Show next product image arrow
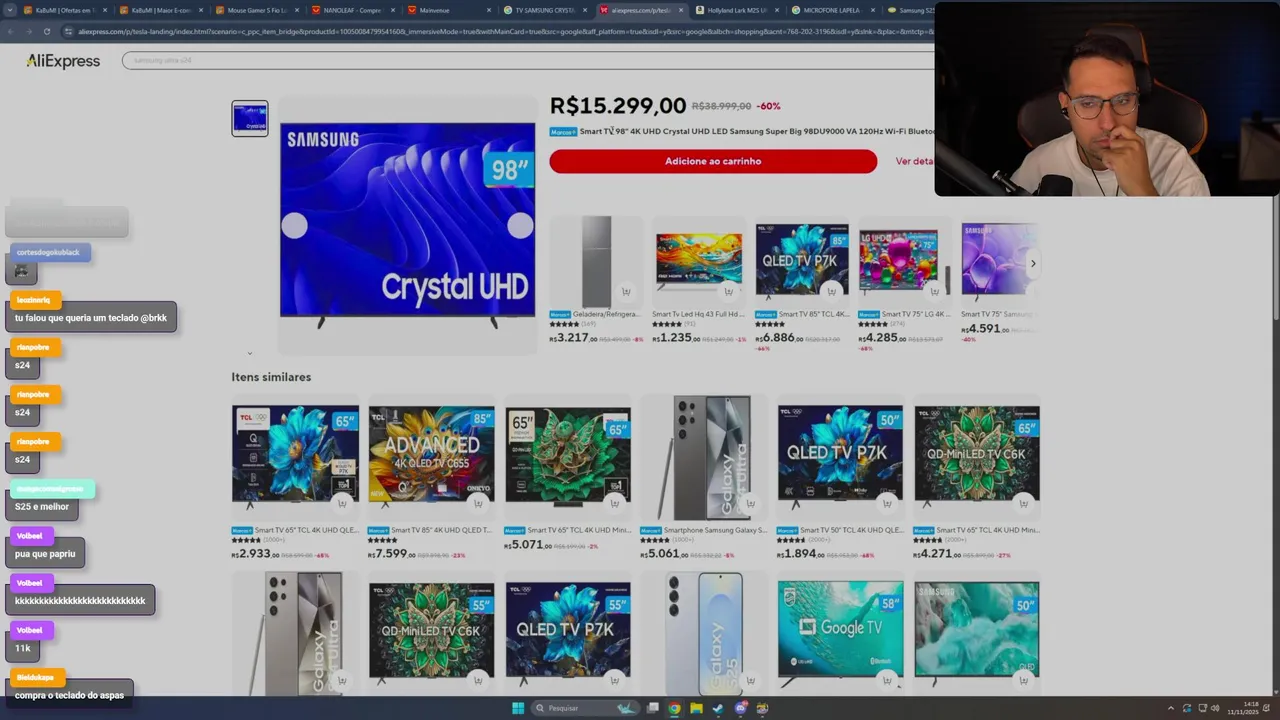Viewport: 1280px width, 720px height. (520, 226)
